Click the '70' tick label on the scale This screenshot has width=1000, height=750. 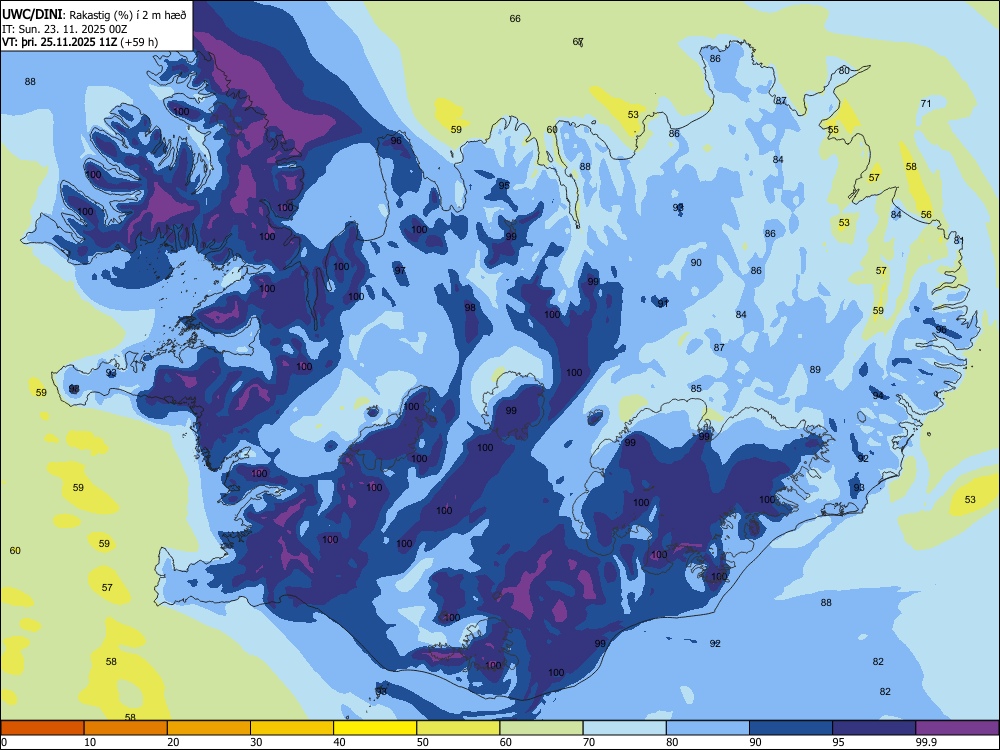click(589, 742)
